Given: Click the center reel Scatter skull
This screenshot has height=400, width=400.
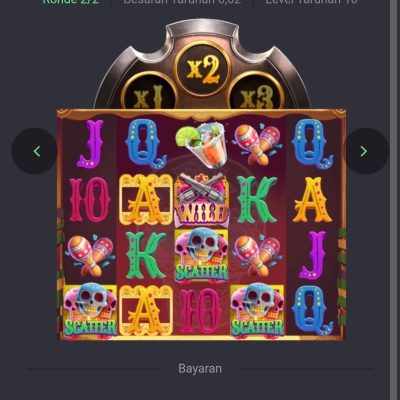Looking at the screenshot, I should (202, 256).
